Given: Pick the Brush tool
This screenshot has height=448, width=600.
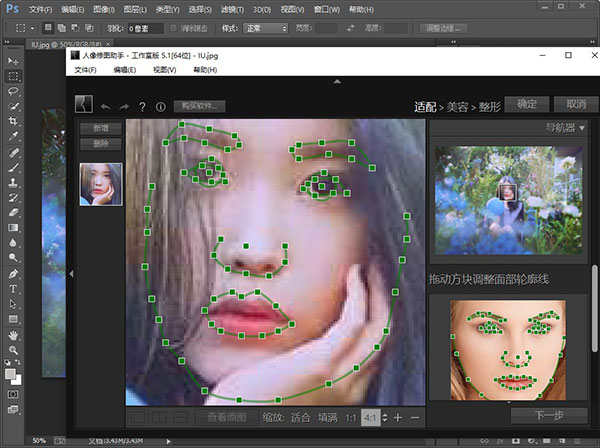Looking at the screenshot, I should [14, 167].
